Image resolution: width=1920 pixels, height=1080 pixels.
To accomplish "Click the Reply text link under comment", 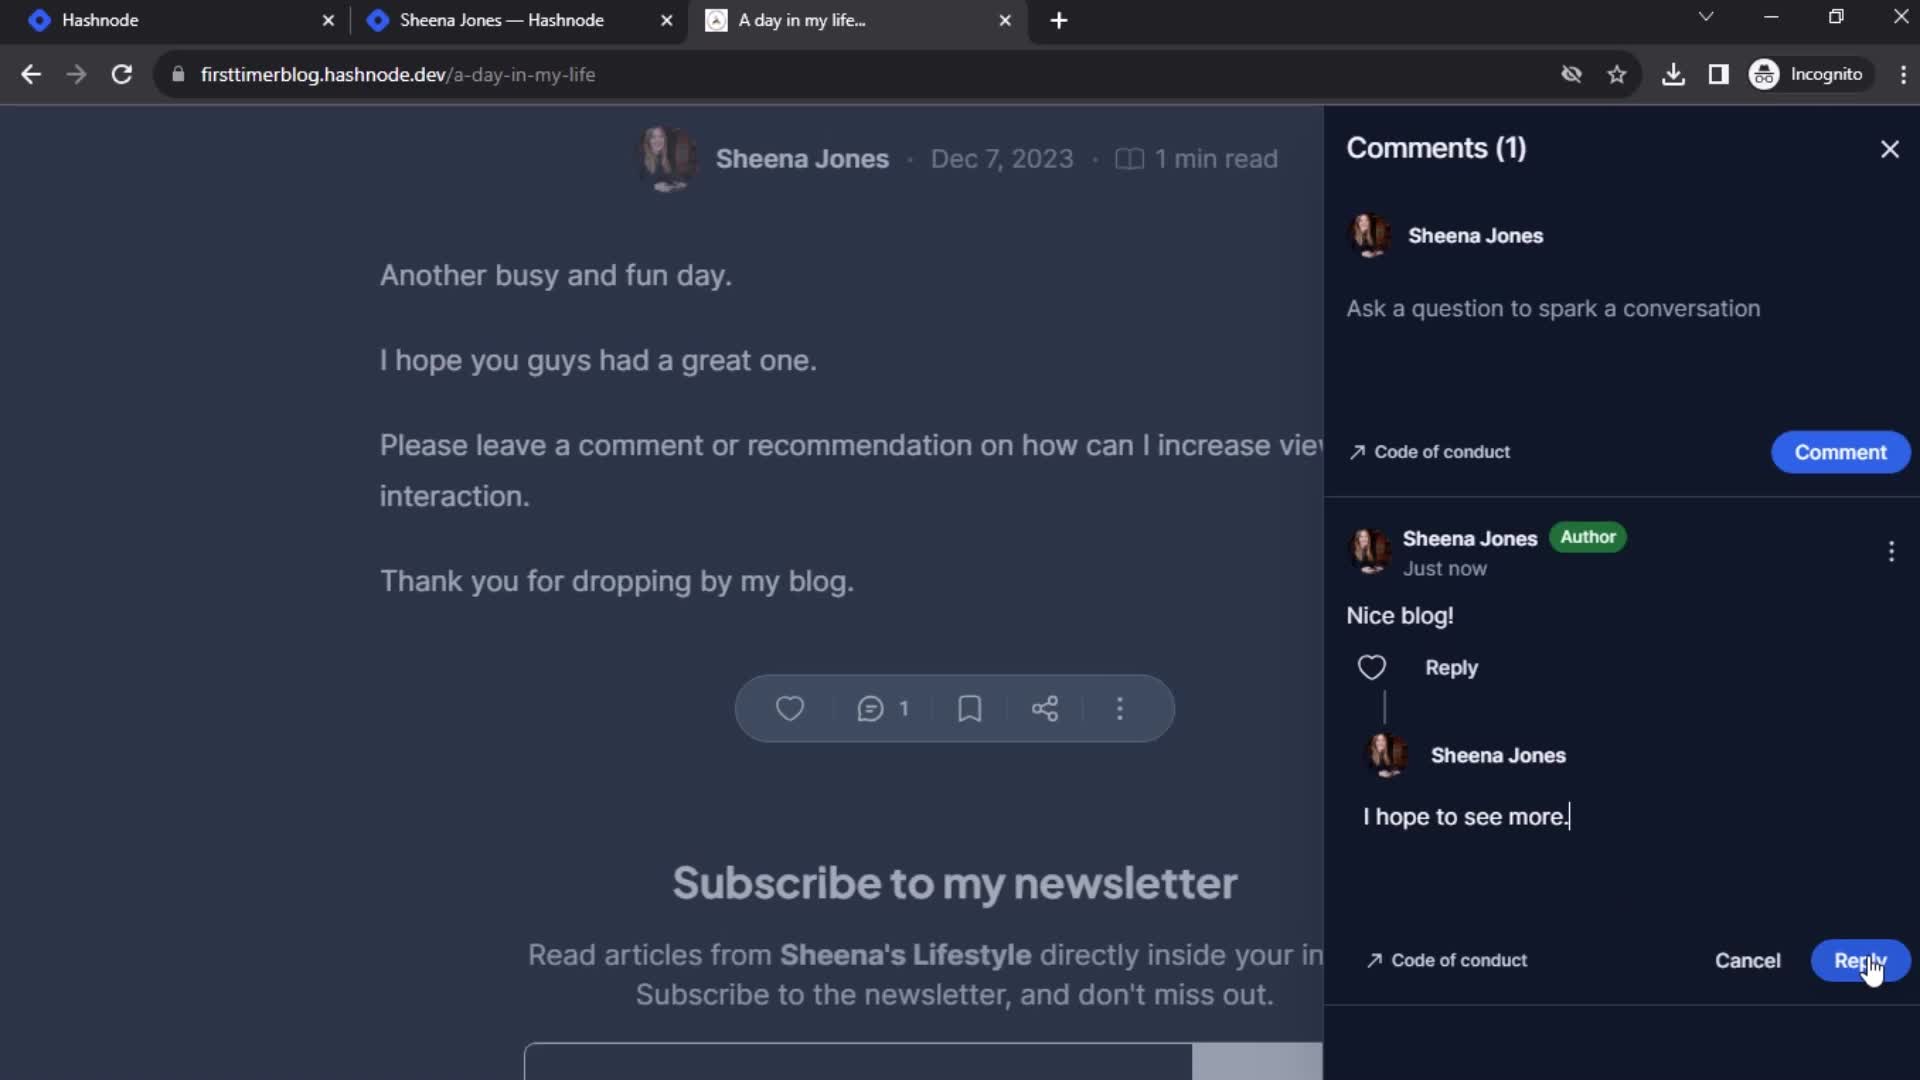I will click(1452, 667).
